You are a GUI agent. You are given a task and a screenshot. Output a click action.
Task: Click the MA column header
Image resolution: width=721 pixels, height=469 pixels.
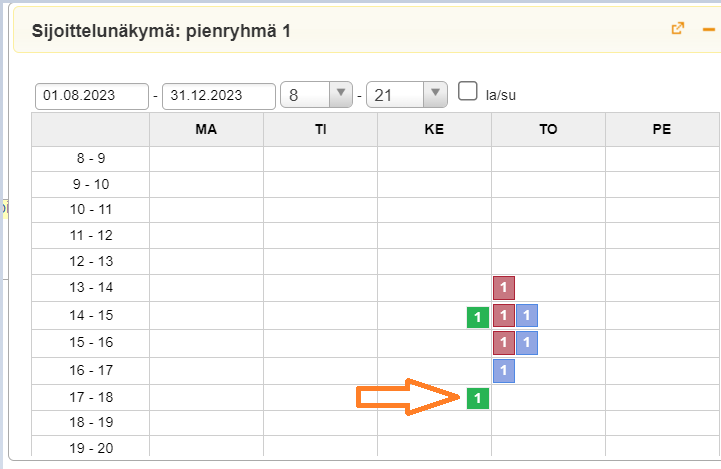point(206,129)
